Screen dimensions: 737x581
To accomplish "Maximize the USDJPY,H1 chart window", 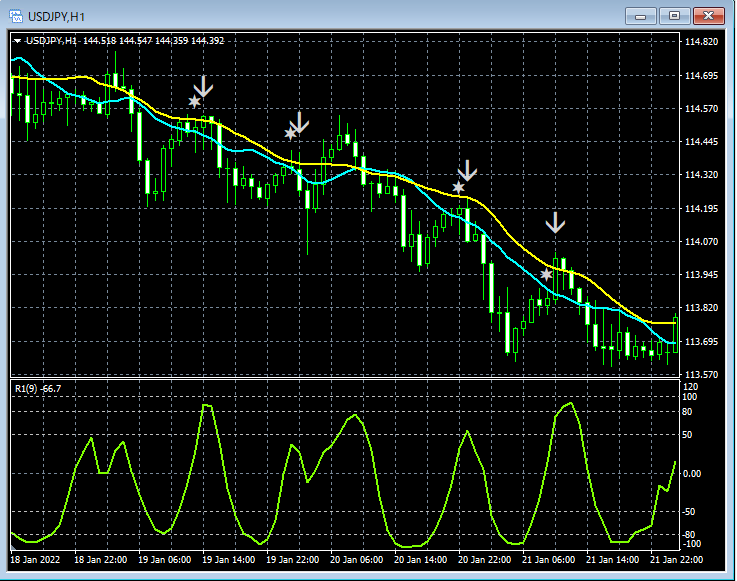I will click(674, 16).
